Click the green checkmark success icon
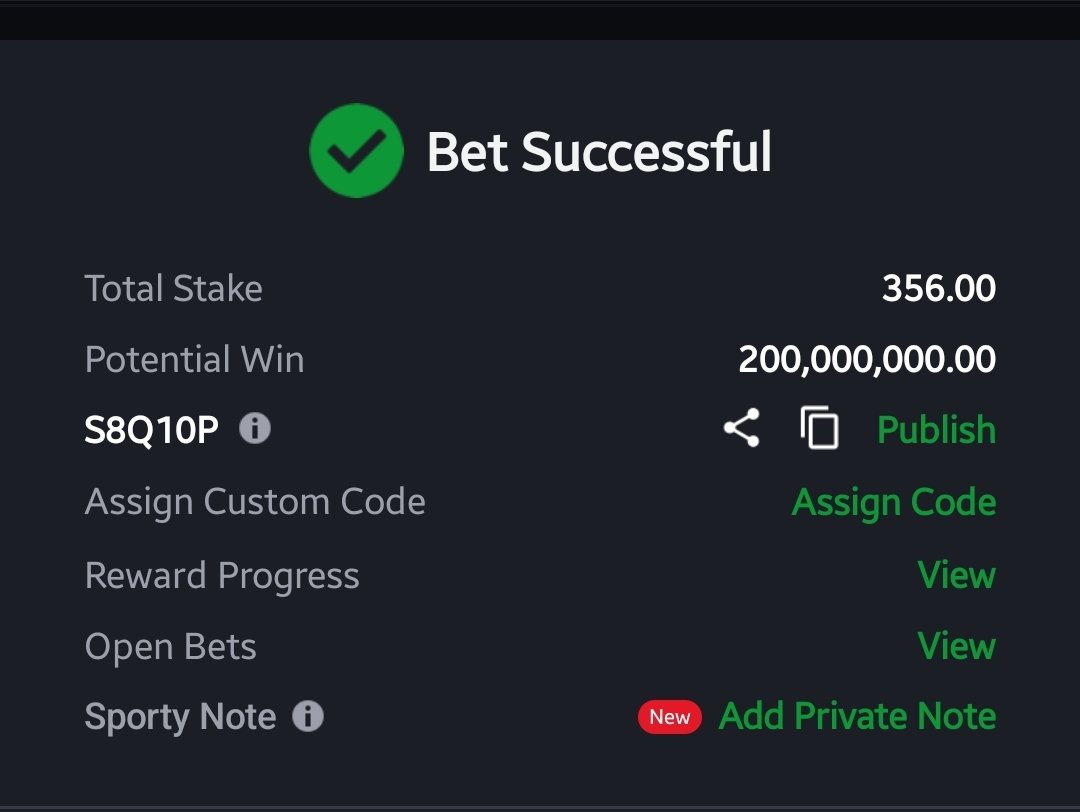The height and width of the screenshot is (812, 1080). (356, 151)
